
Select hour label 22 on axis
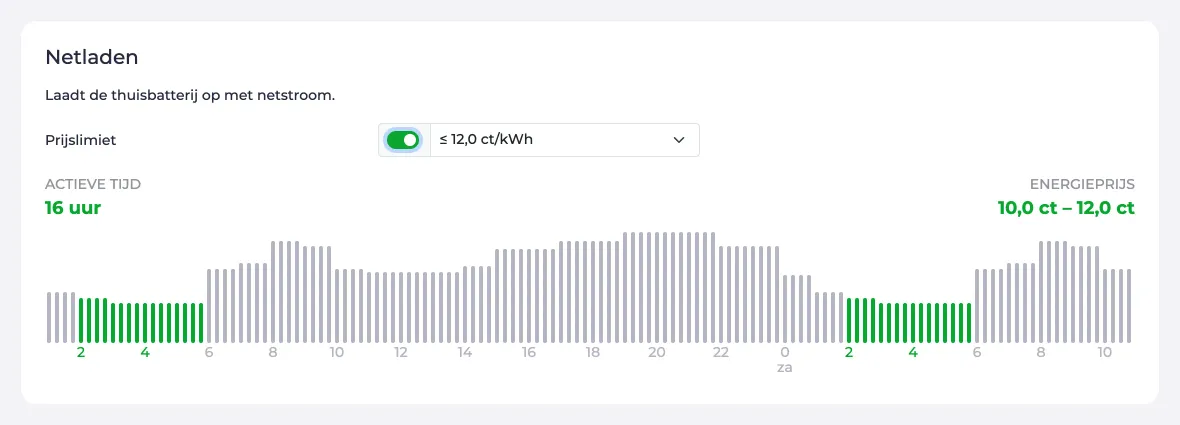721,353
